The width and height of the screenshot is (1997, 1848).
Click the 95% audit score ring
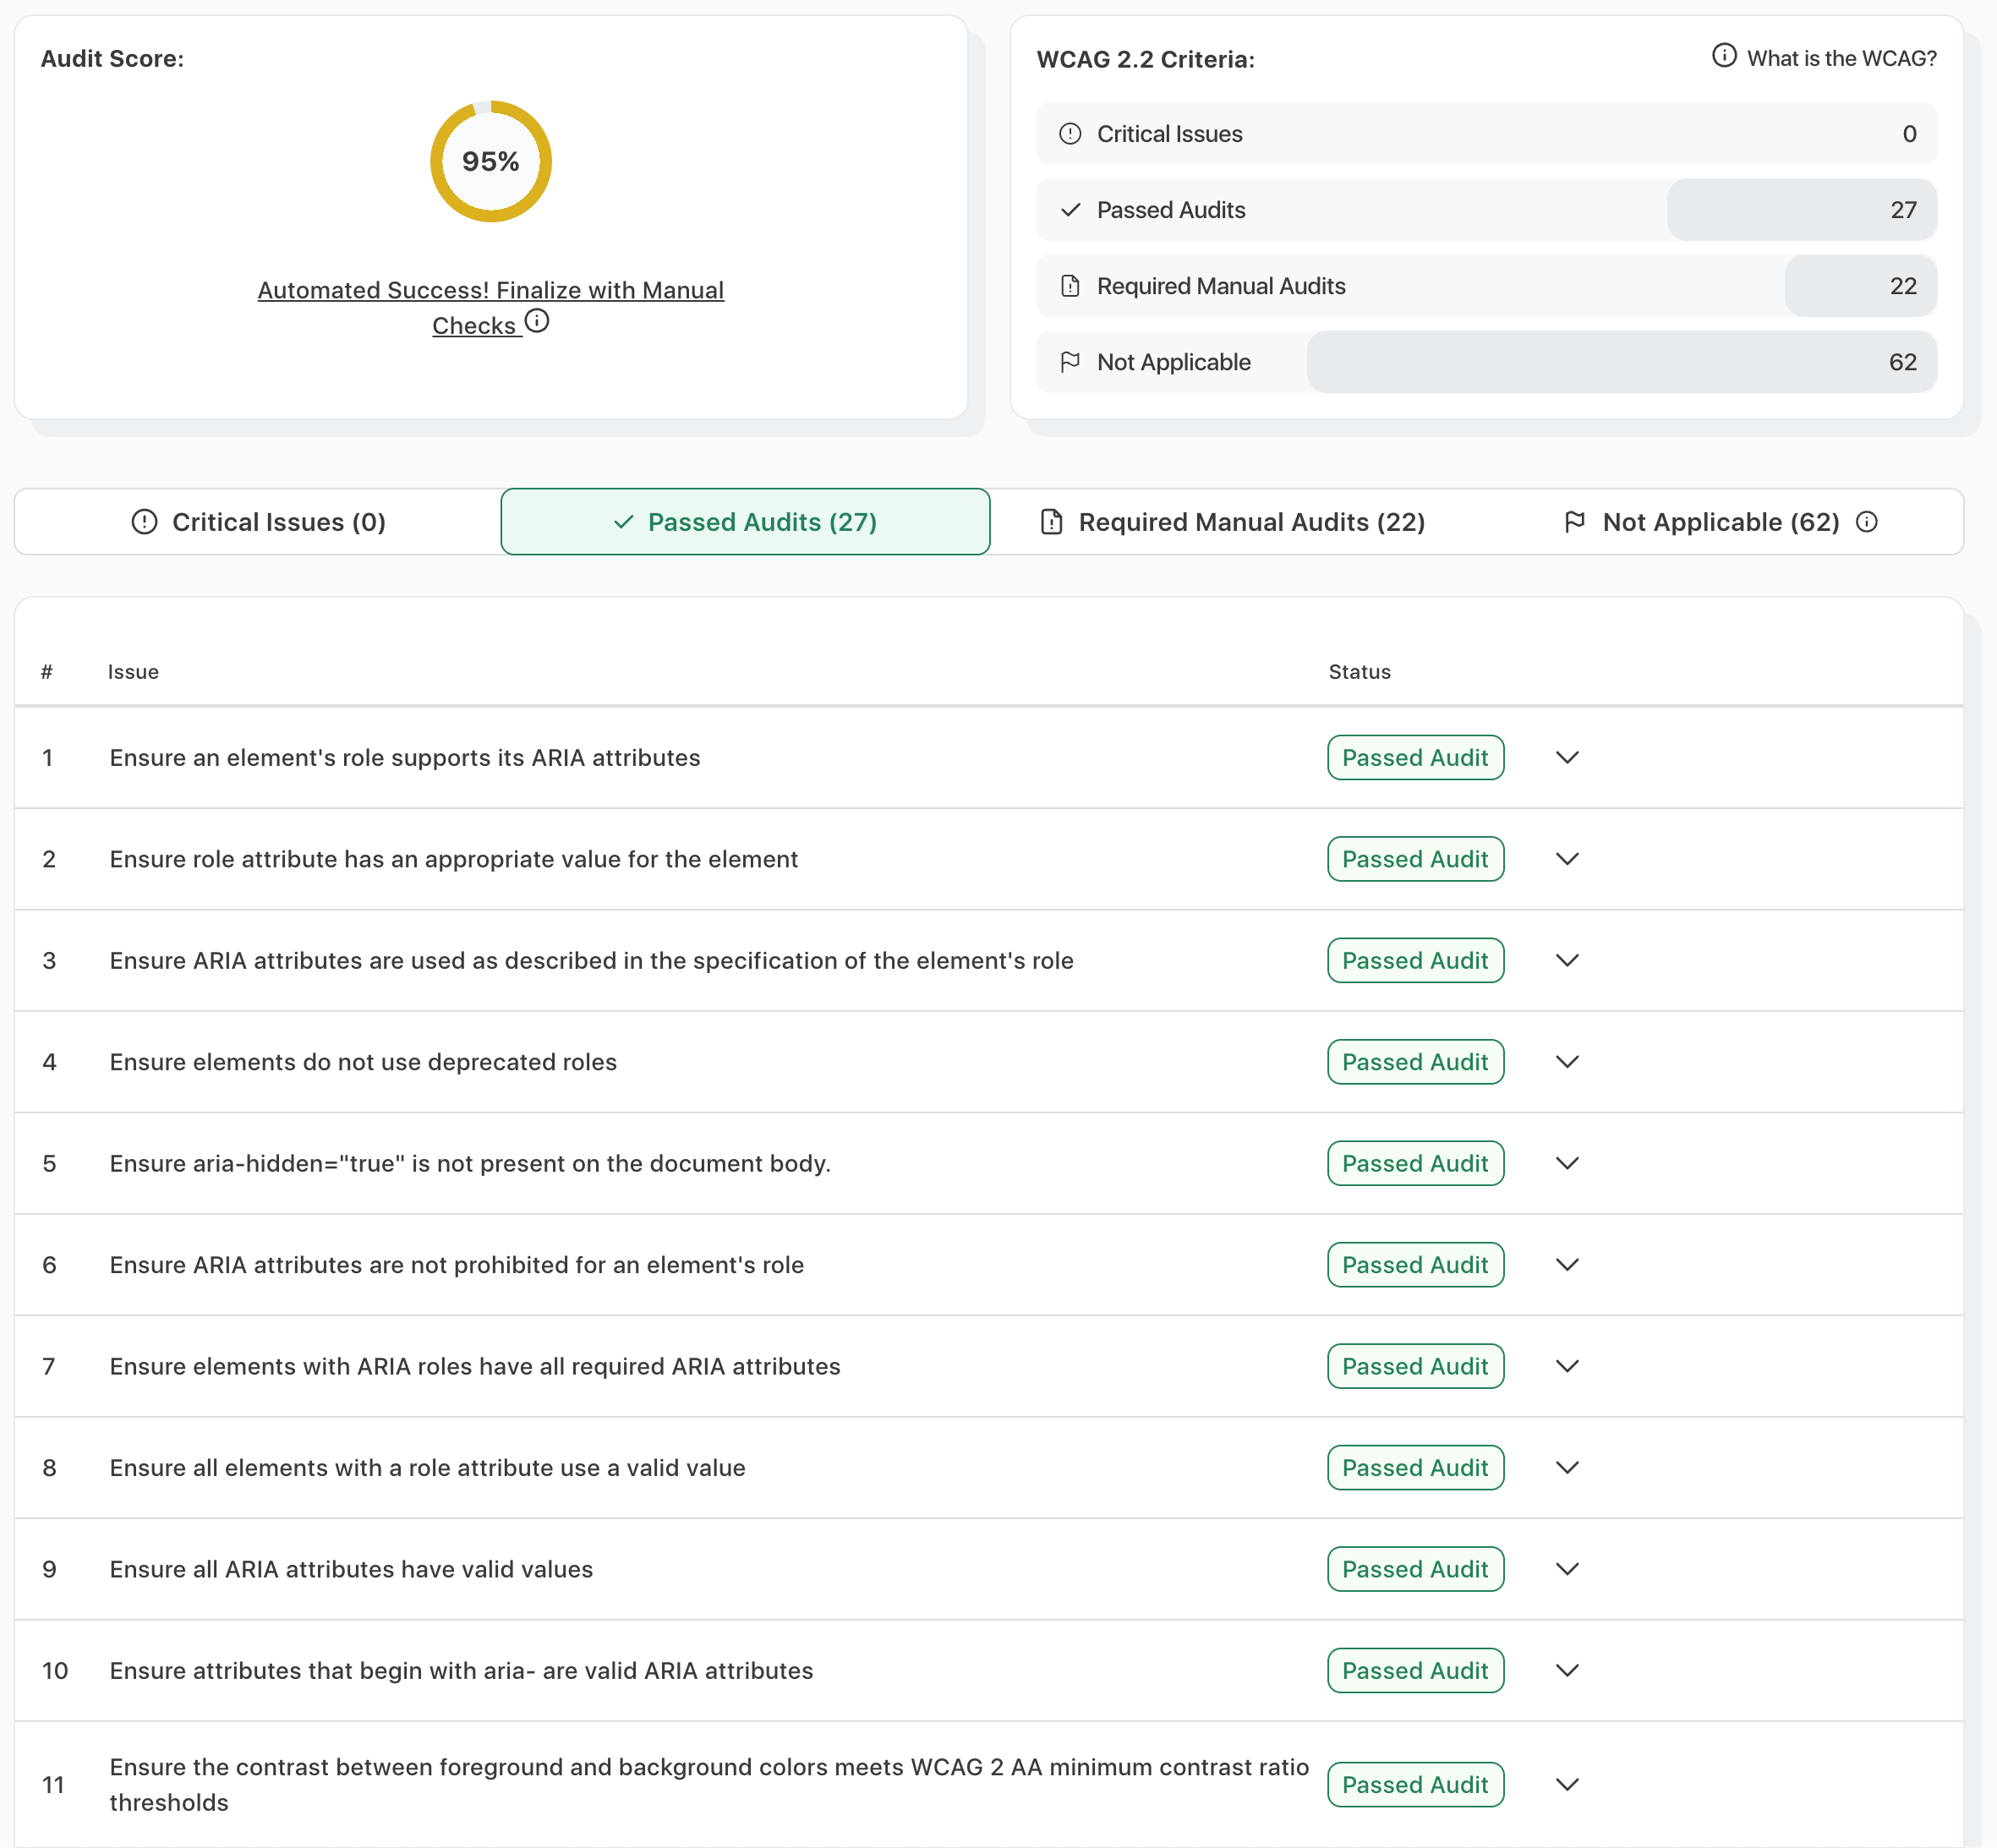coord(490,162)
